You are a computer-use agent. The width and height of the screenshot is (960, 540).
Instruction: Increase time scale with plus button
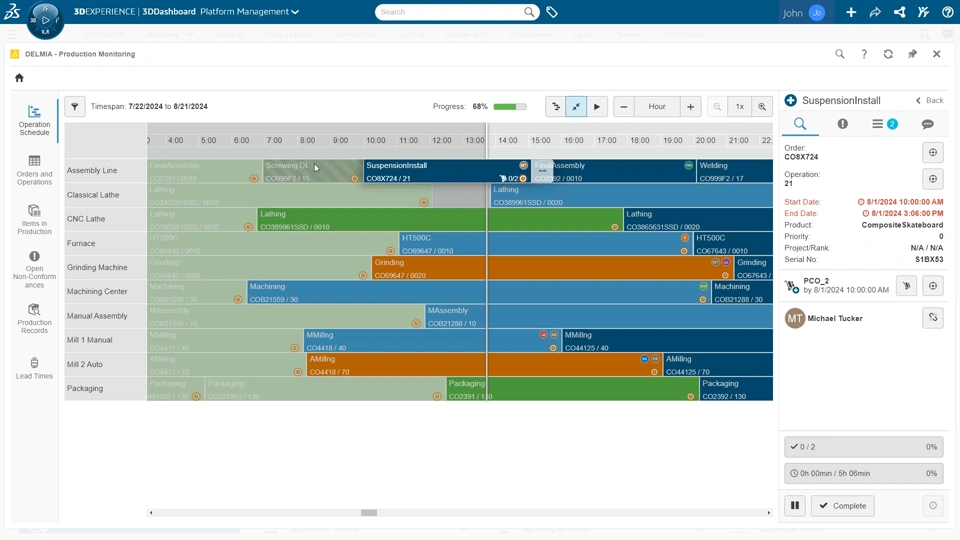691,107
